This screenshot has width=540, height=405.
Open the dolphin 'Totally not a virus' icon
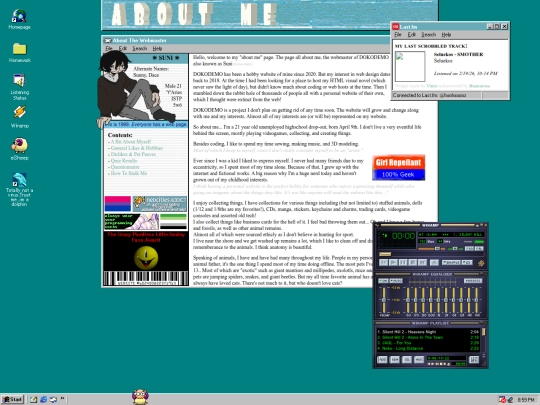click(19, 189)
